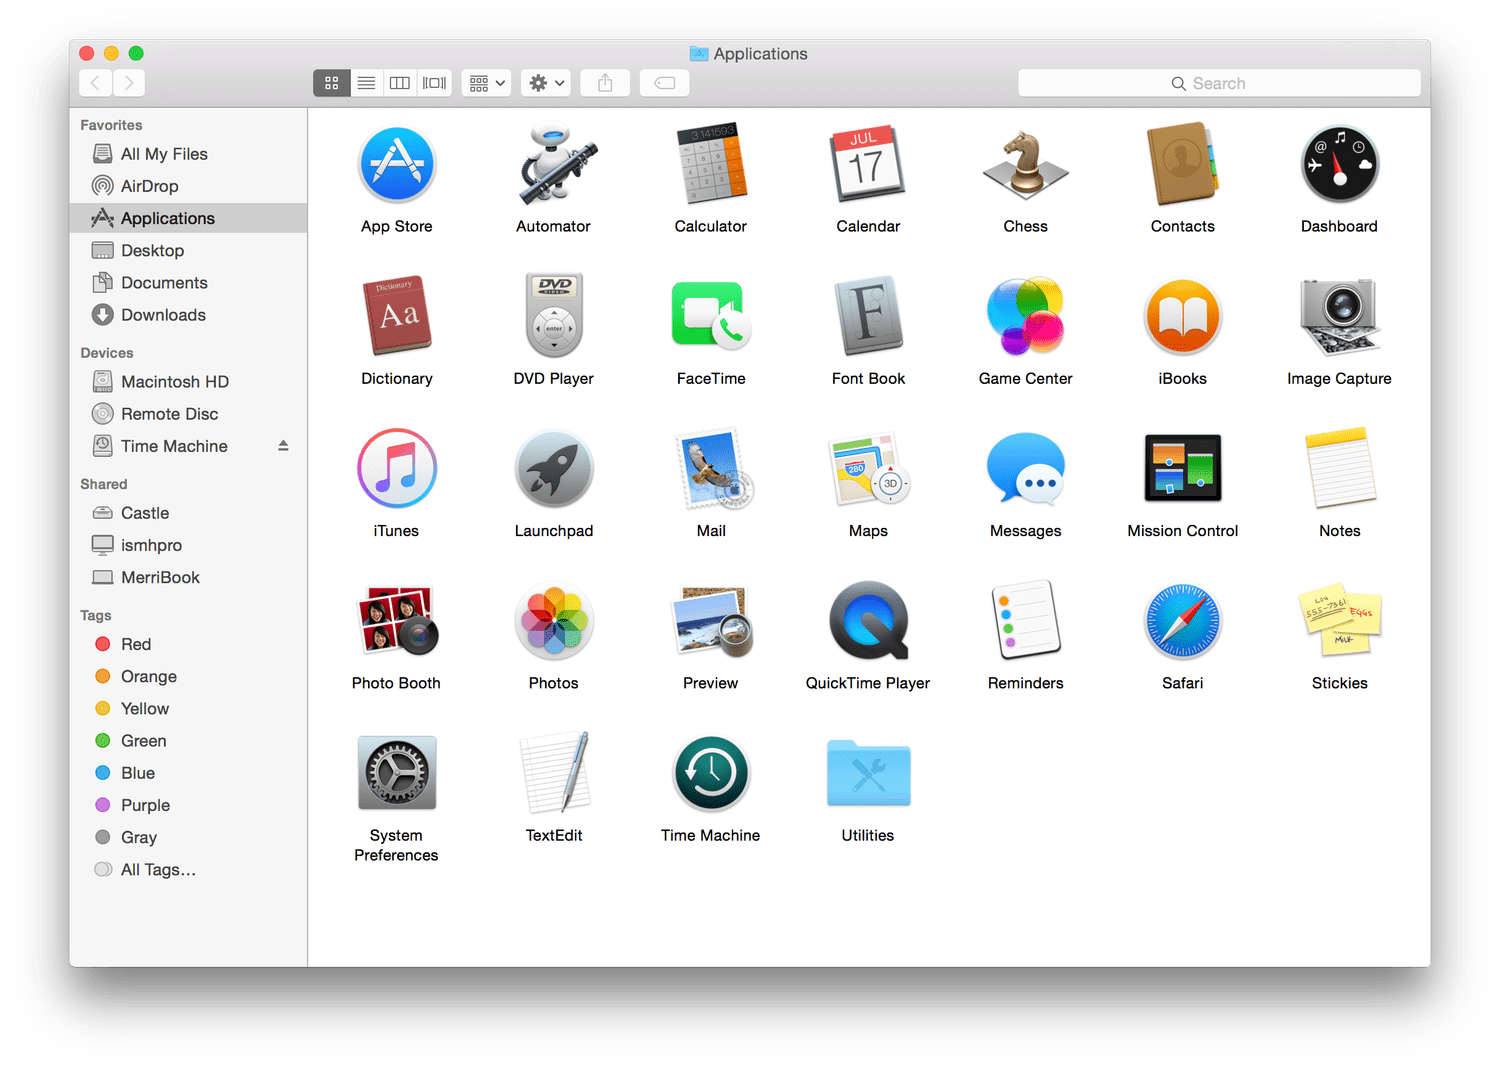Open the System Preferences gear icon
Image resolution: width=1500 pixels, height=1066 pixels.
coord(397,772)
